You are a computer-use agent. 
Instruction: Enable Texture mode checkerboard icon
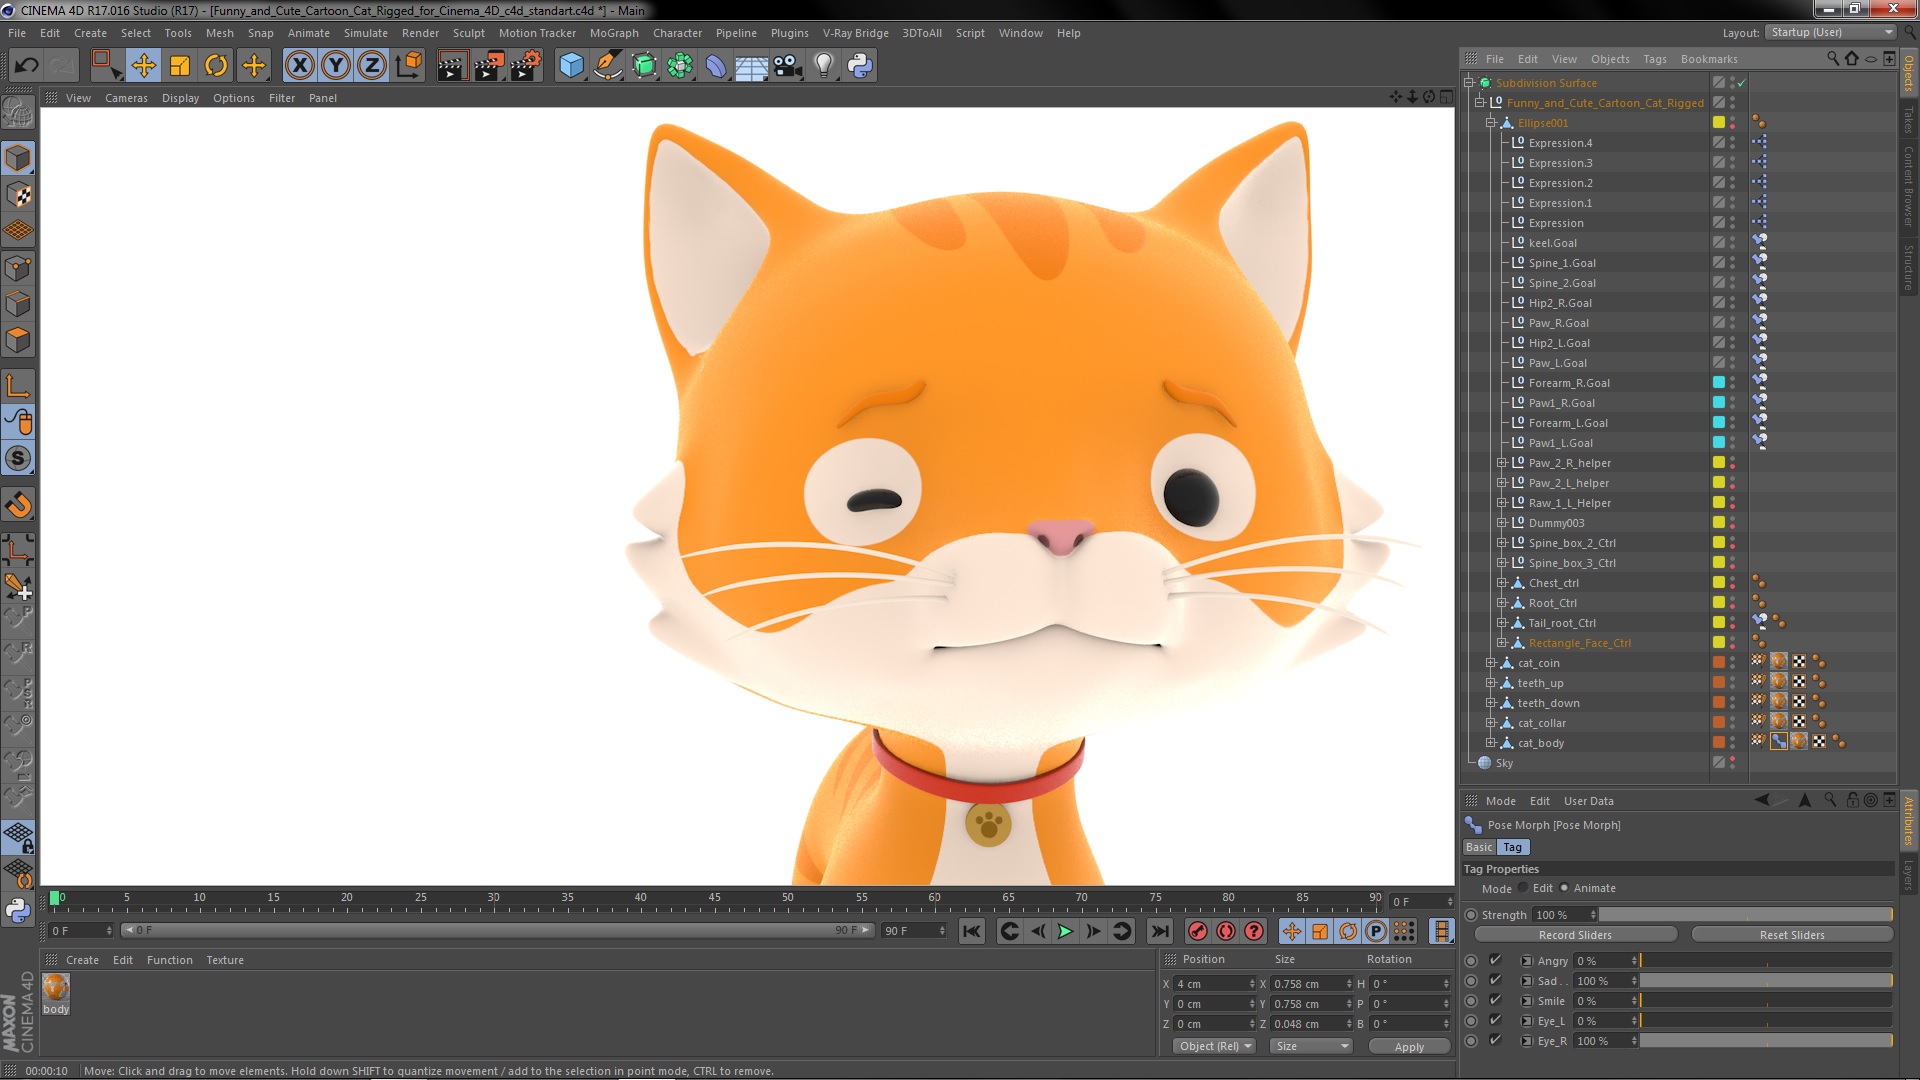coord(18,195)
